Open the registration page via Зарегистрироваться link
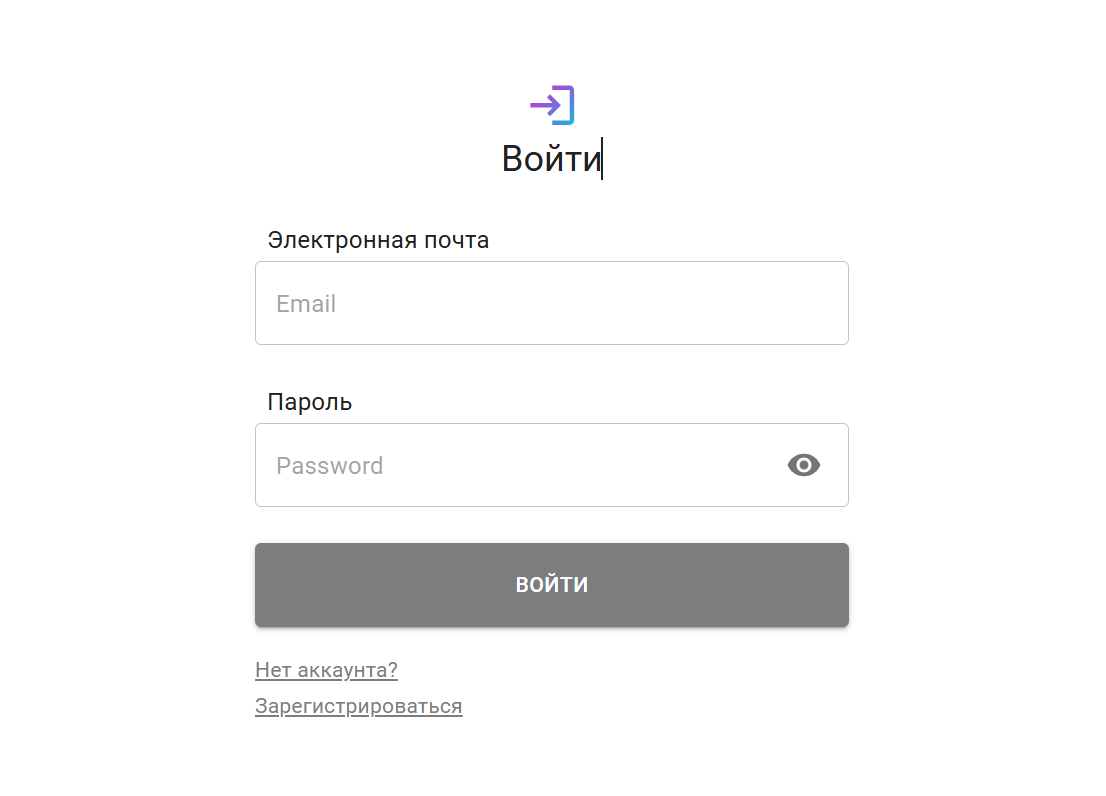 coord(358,705)
